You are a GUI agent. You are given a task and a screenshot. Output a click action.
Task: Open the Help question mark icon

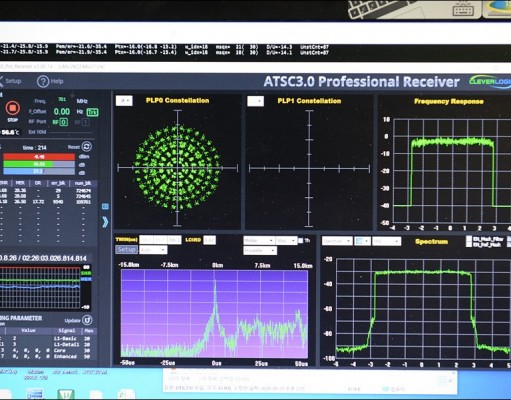[43, 81]
